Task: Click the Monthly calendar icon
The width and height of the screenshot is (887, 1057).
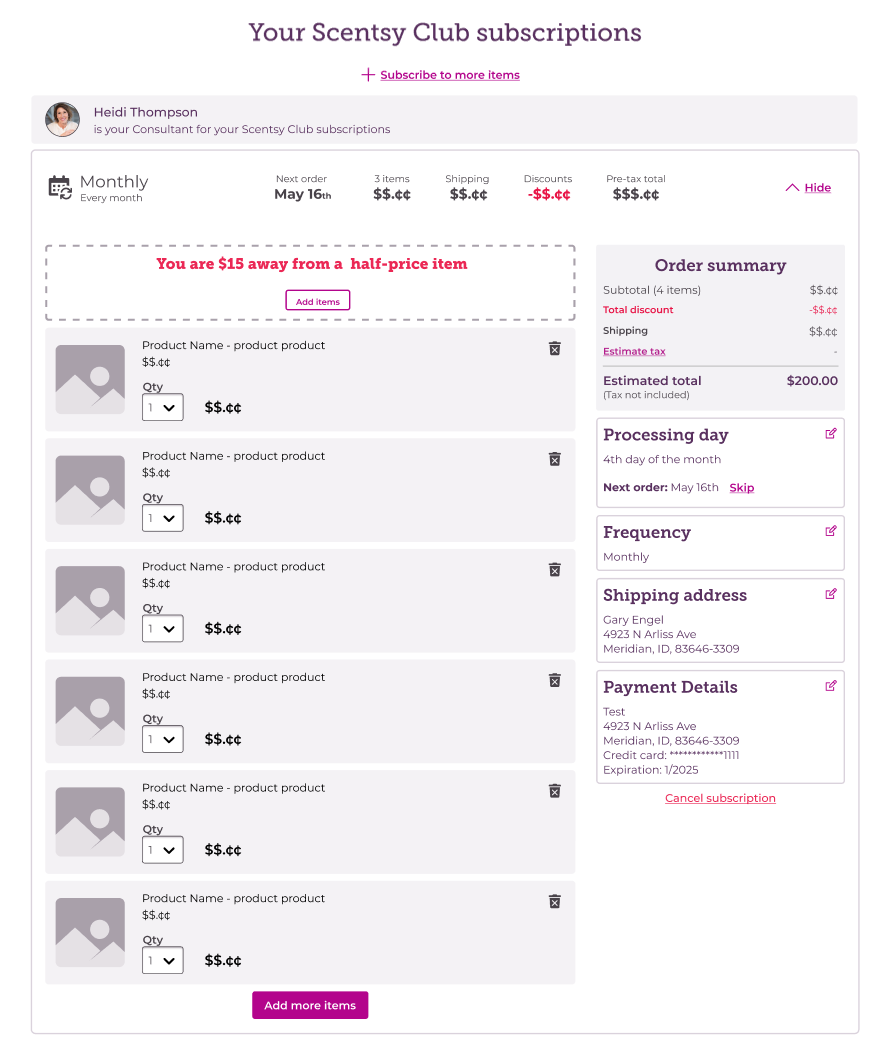Action: click(x=60, y=187)
